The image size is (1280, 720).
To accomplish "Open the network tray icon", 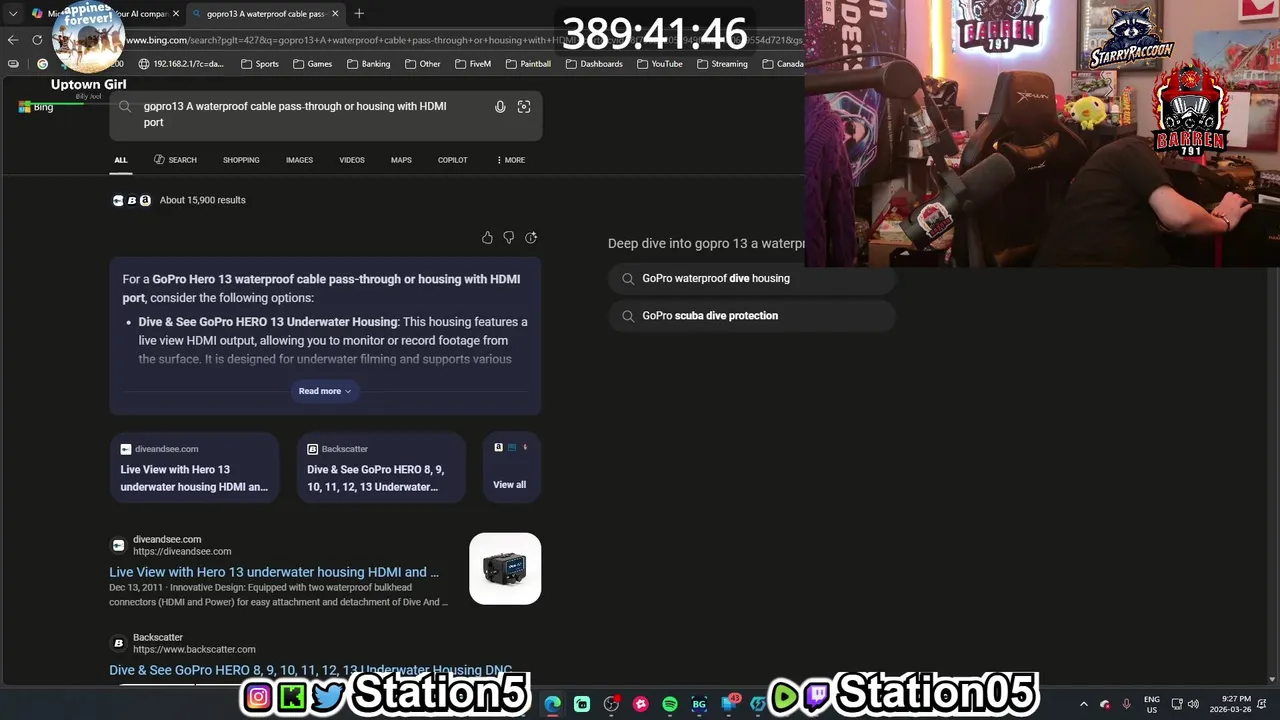I will [1177, 704].
